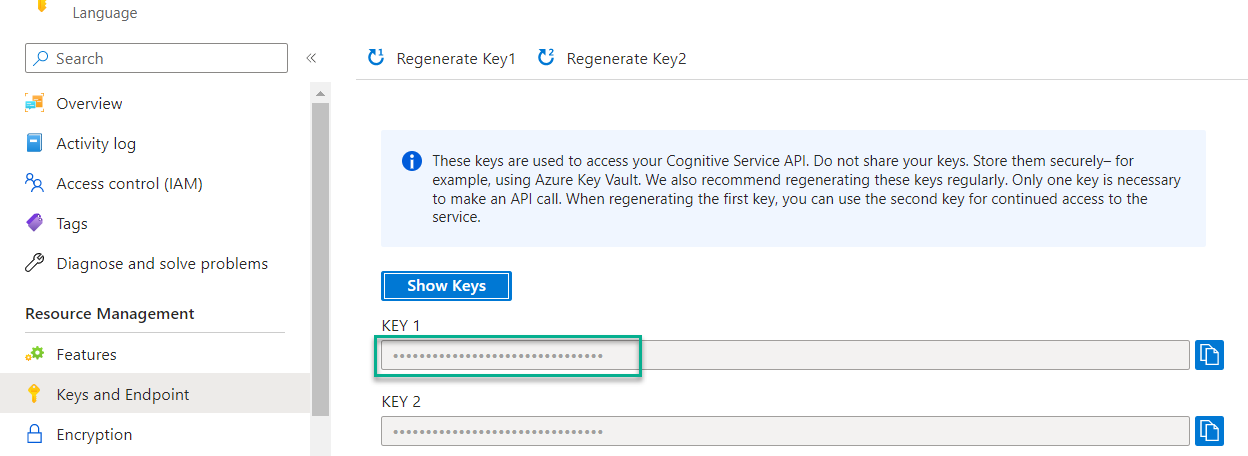The width and height of the screenshot is (1248, 456).
Task: Click the Encryption lock icon
Action: tap(35, 434)
